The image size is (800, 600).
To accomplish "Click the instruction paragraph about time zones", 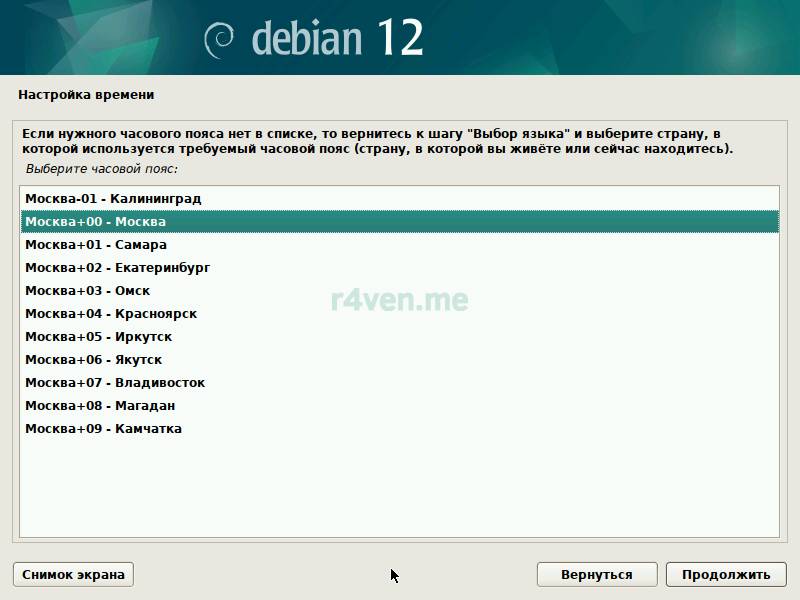I will tap(380, 141).
